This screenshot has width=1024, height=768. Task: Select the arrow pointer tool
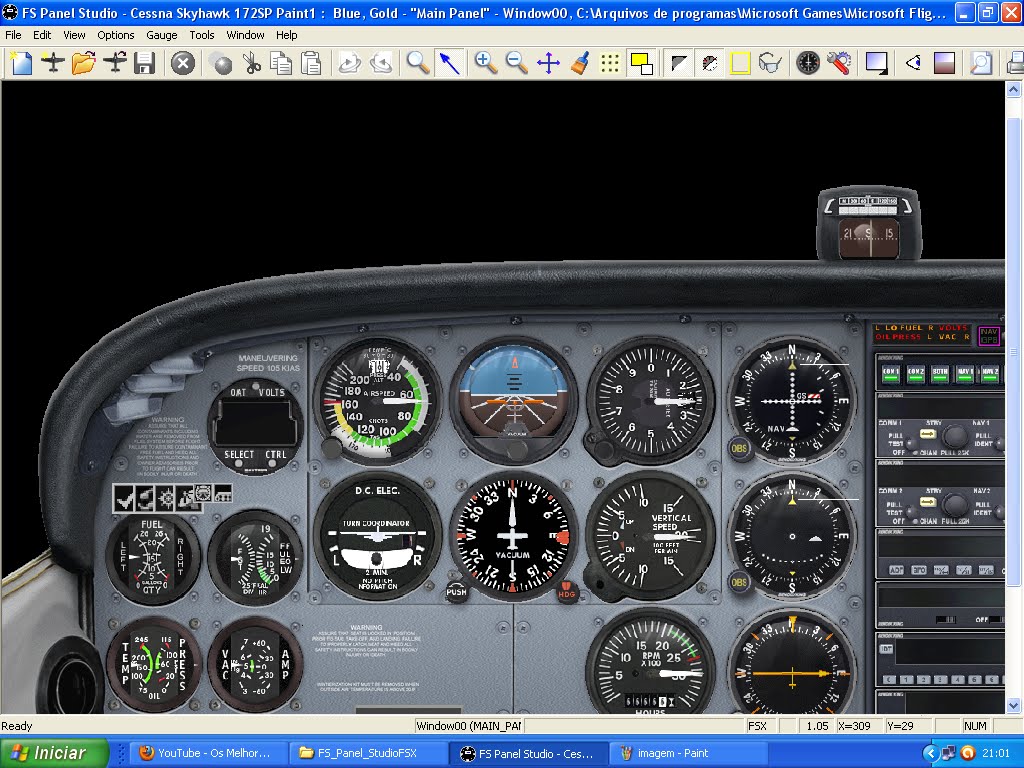pyautogui.click(x=448, y=62)
